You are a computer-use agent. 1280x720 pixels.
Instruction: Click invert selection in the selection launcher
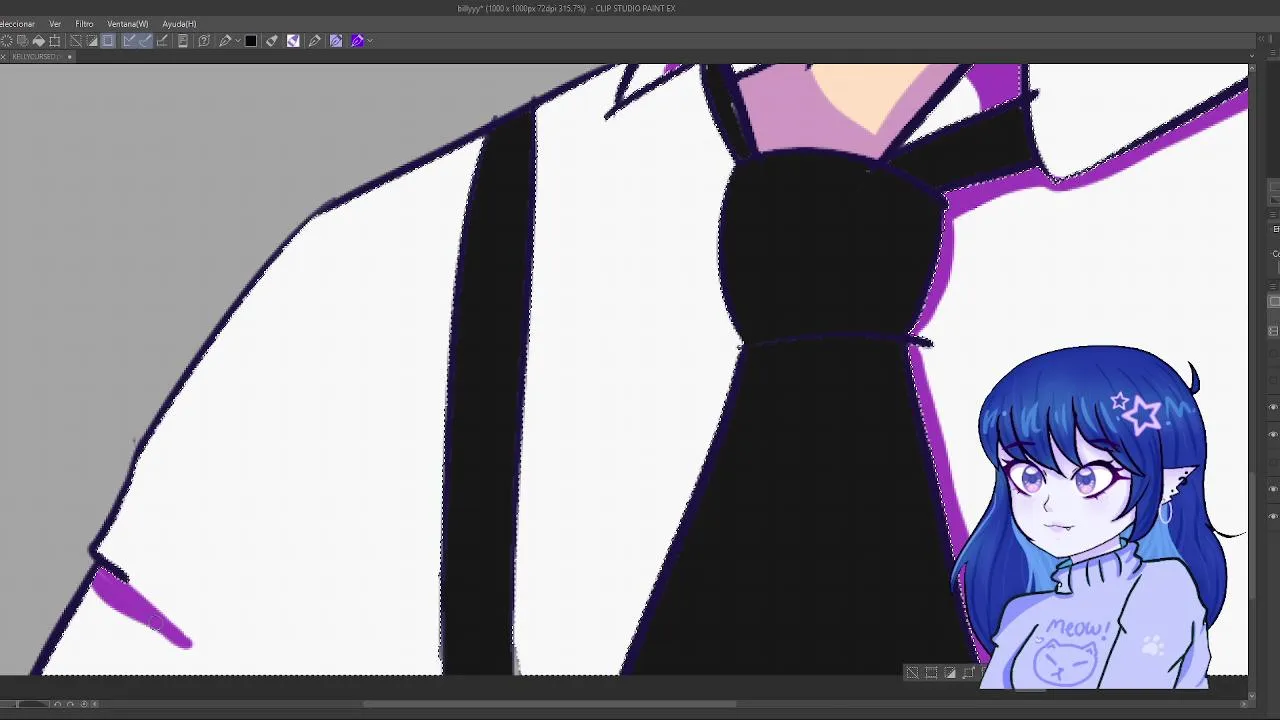(x=950, y=673)
